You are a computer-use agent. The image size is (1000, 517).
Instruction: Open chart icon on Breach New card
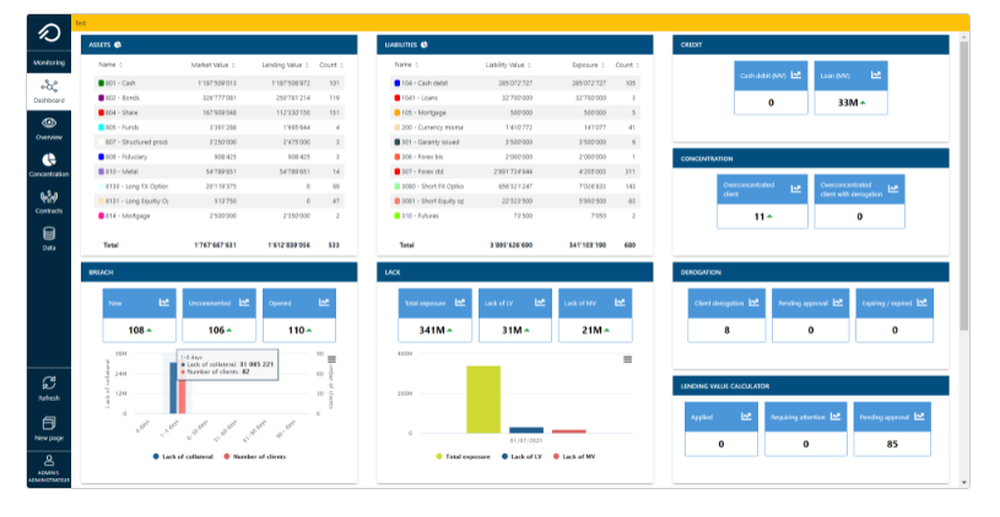pyautogui.click(x=164, y=303)
